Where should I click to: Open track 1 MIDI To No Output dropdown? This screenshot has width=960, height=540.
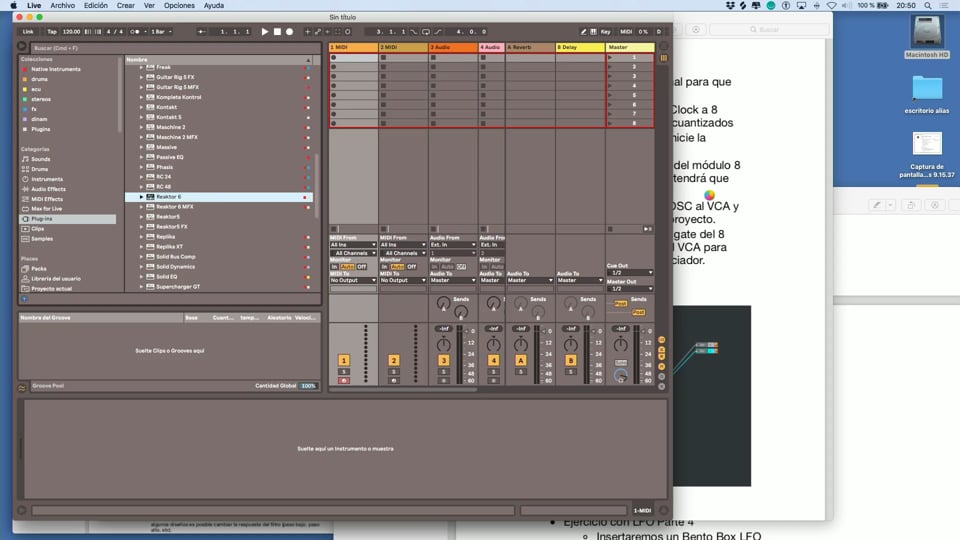tap(353, 280)
